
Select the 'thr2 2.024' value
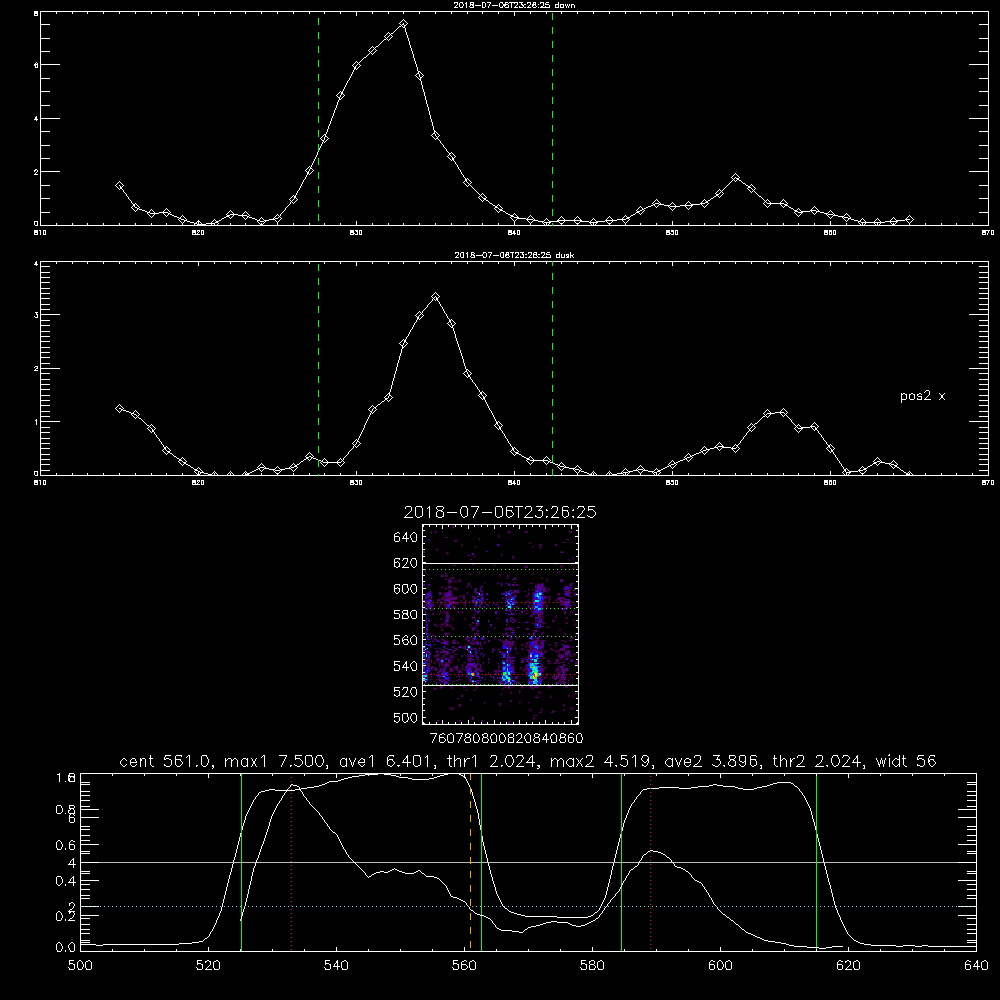[x=818, y=761]
